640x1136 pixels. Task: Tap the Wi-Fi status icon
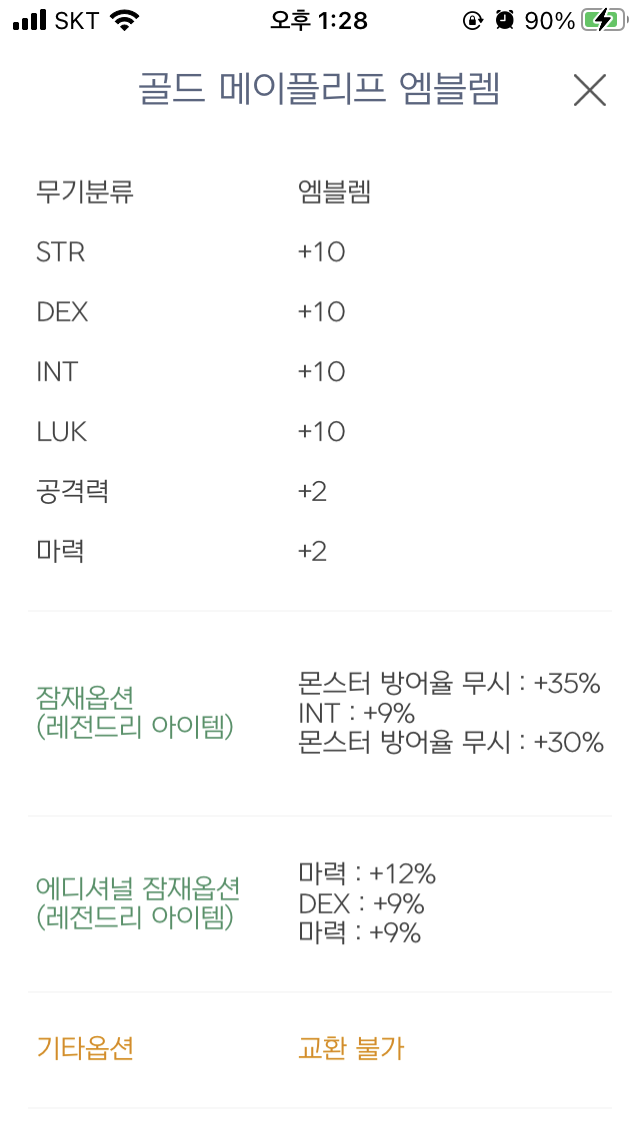125,20
